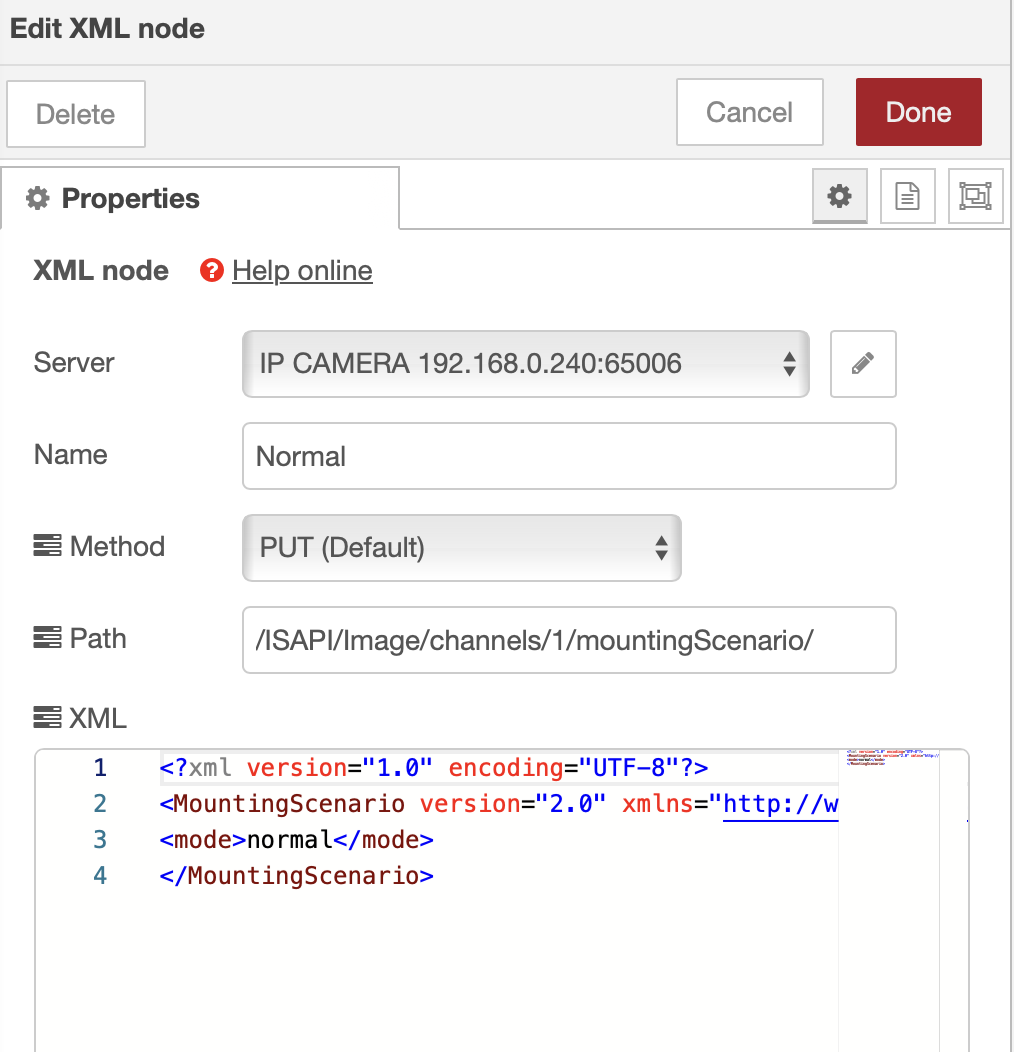Open the node description editor document icon
1014x1052 pixels.
pos(907,195)
